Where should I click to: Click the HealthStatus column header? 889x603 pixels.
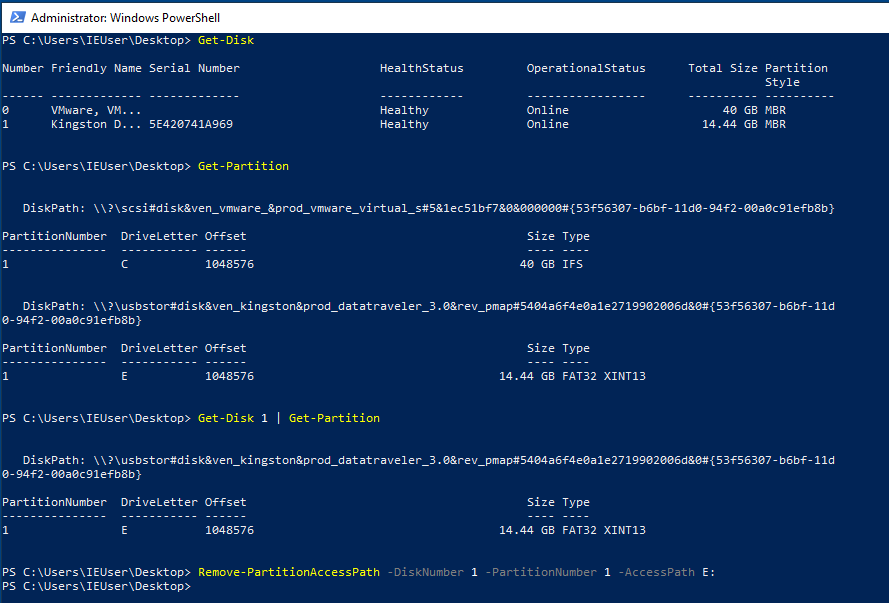(x=421, y=68)
